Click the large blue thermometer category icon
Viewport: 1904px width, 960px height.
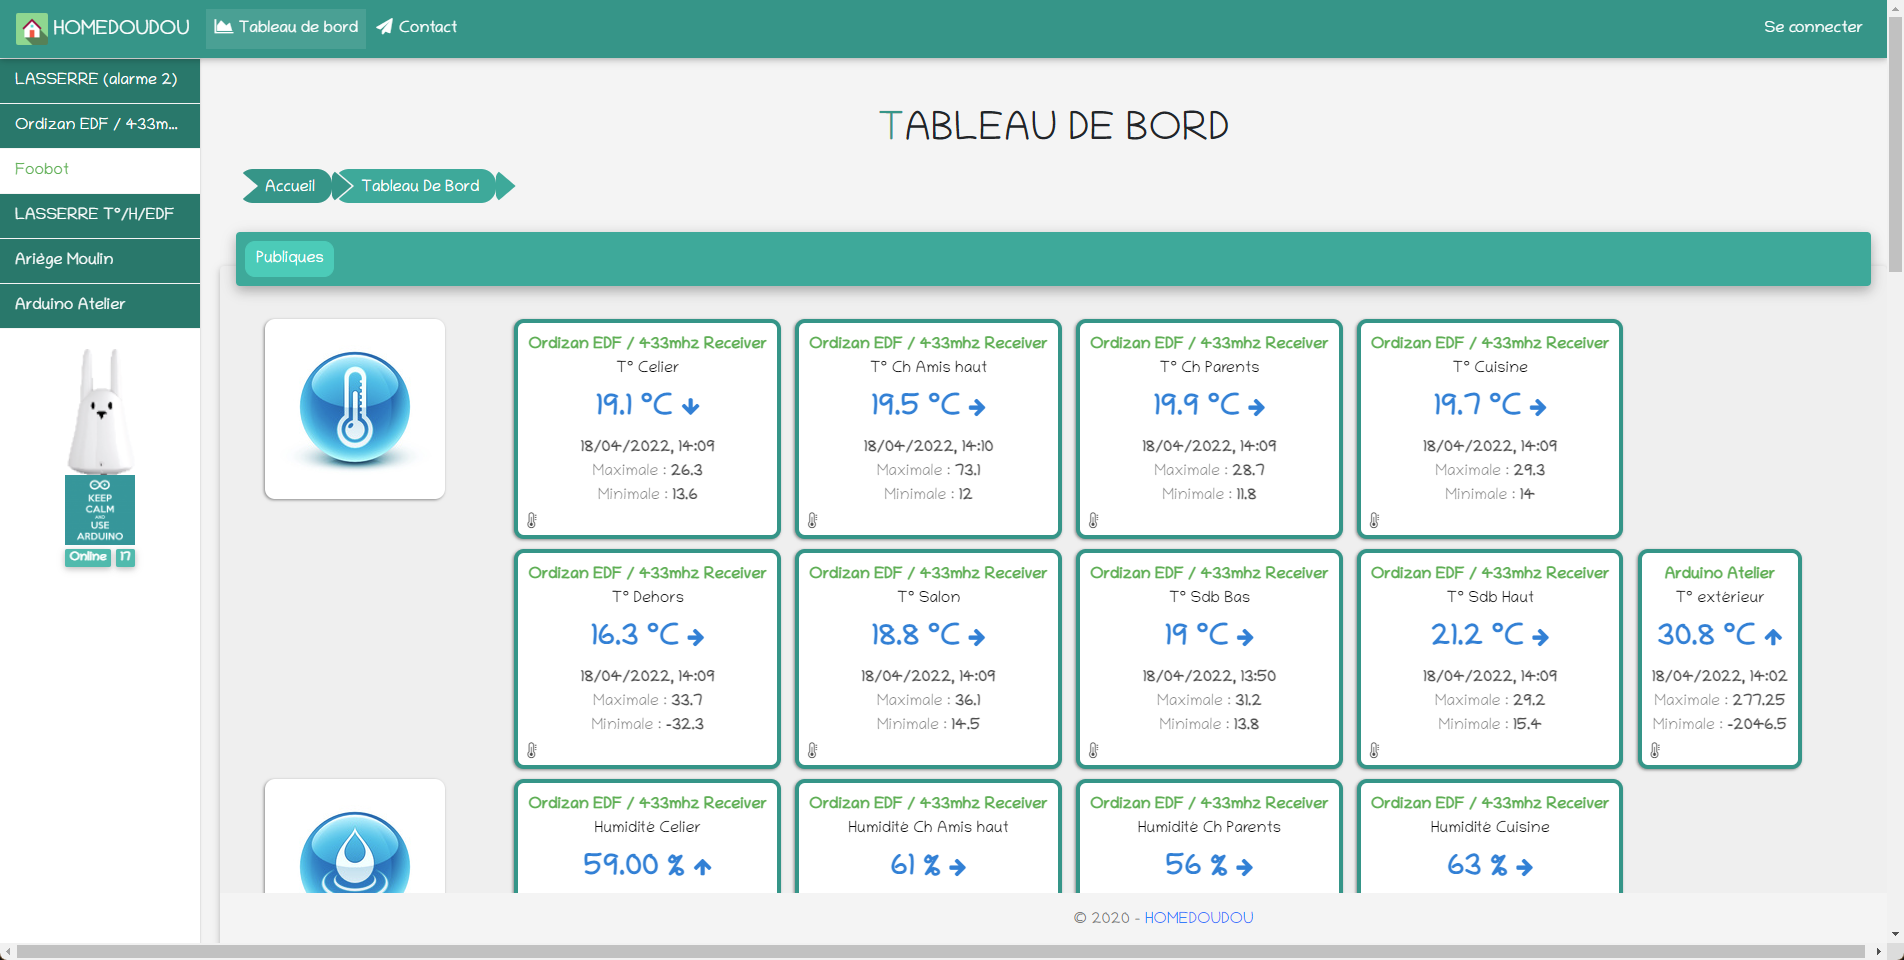click(x=354, y=408)
